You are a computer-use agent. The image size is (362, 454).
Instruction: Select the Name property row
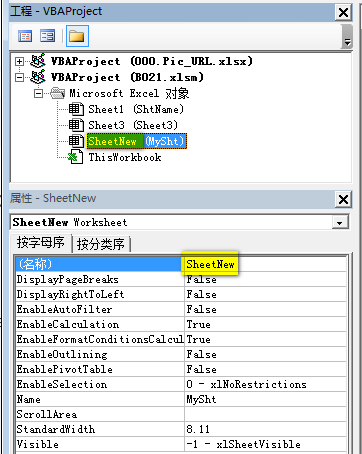[x=99, y=399]
